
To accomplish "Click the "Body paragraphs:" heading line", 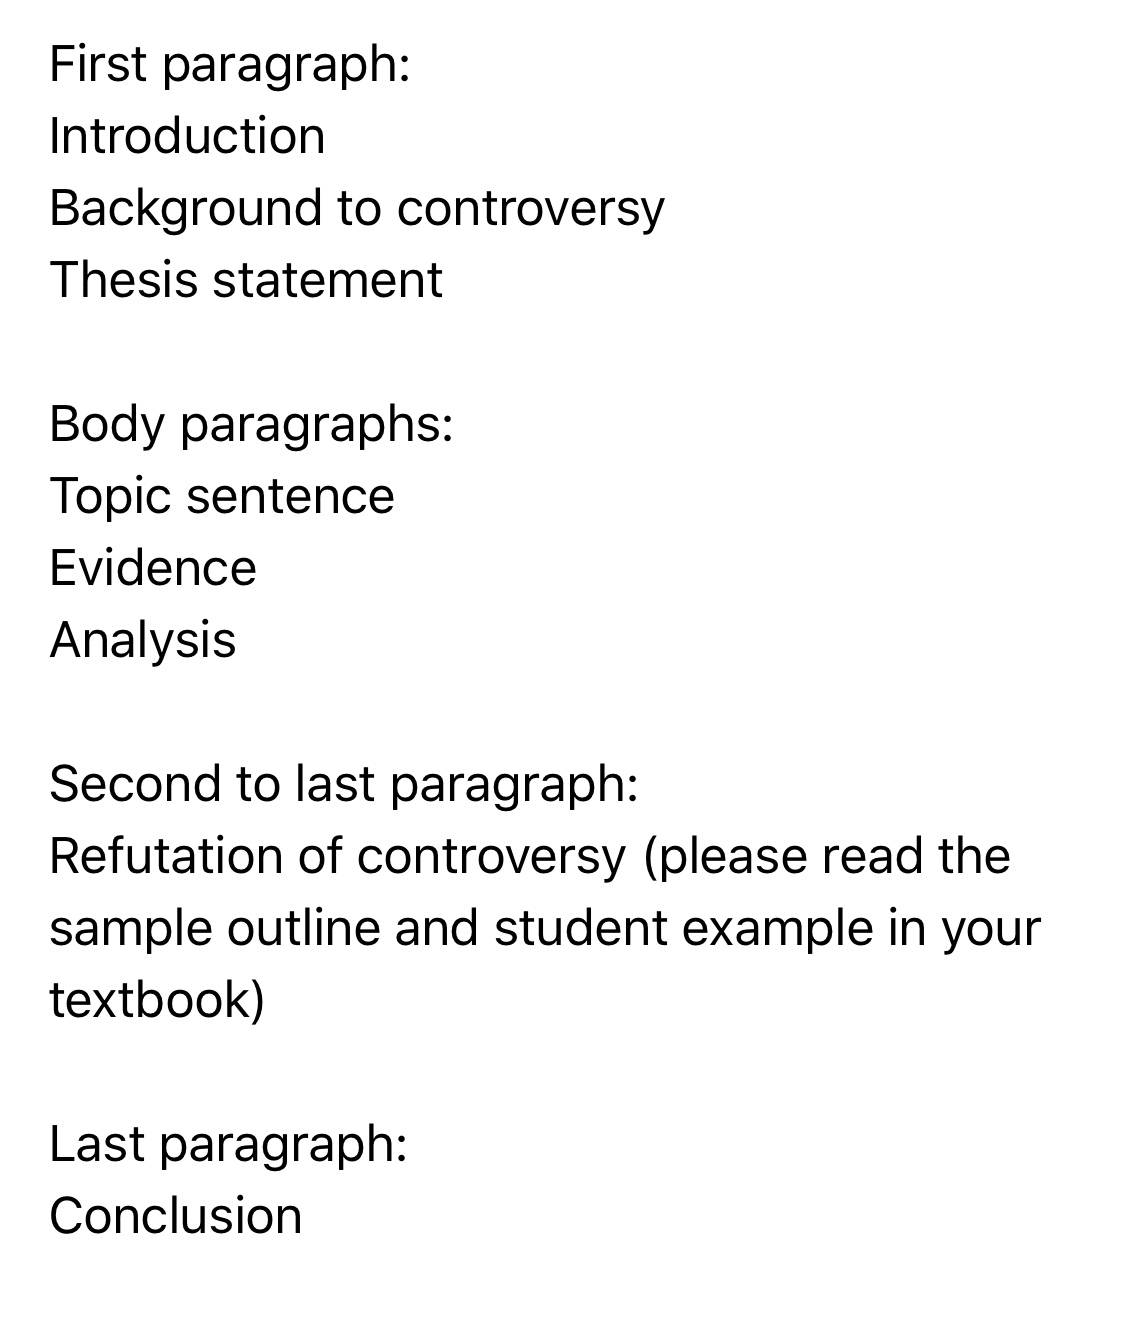I will (x=251, y=424).
